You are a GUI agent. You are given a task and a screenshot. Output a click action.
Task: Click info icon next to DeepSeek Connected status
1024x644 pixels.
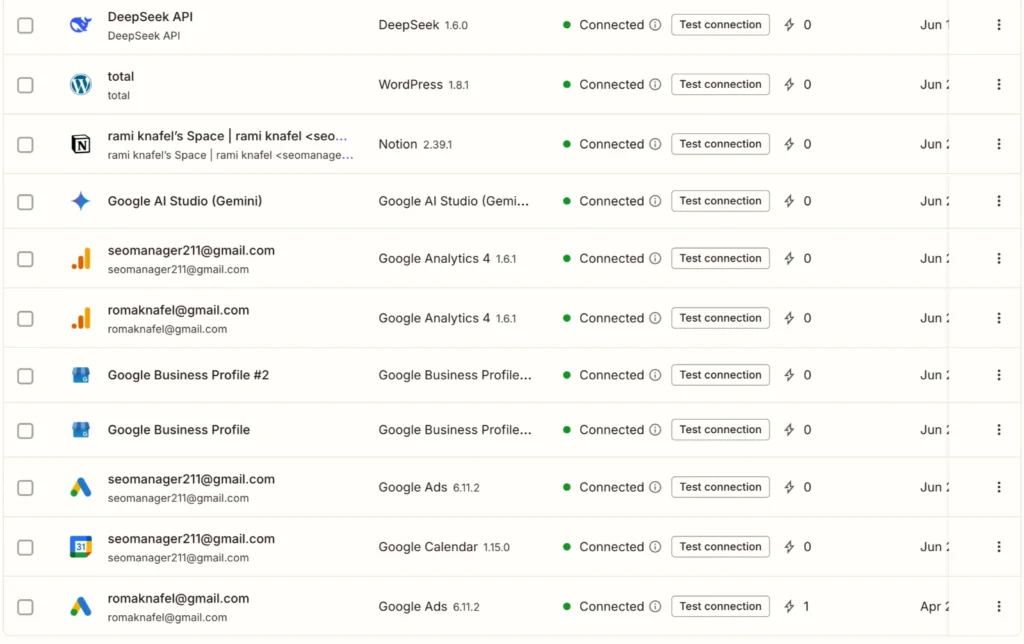(655, 25)
